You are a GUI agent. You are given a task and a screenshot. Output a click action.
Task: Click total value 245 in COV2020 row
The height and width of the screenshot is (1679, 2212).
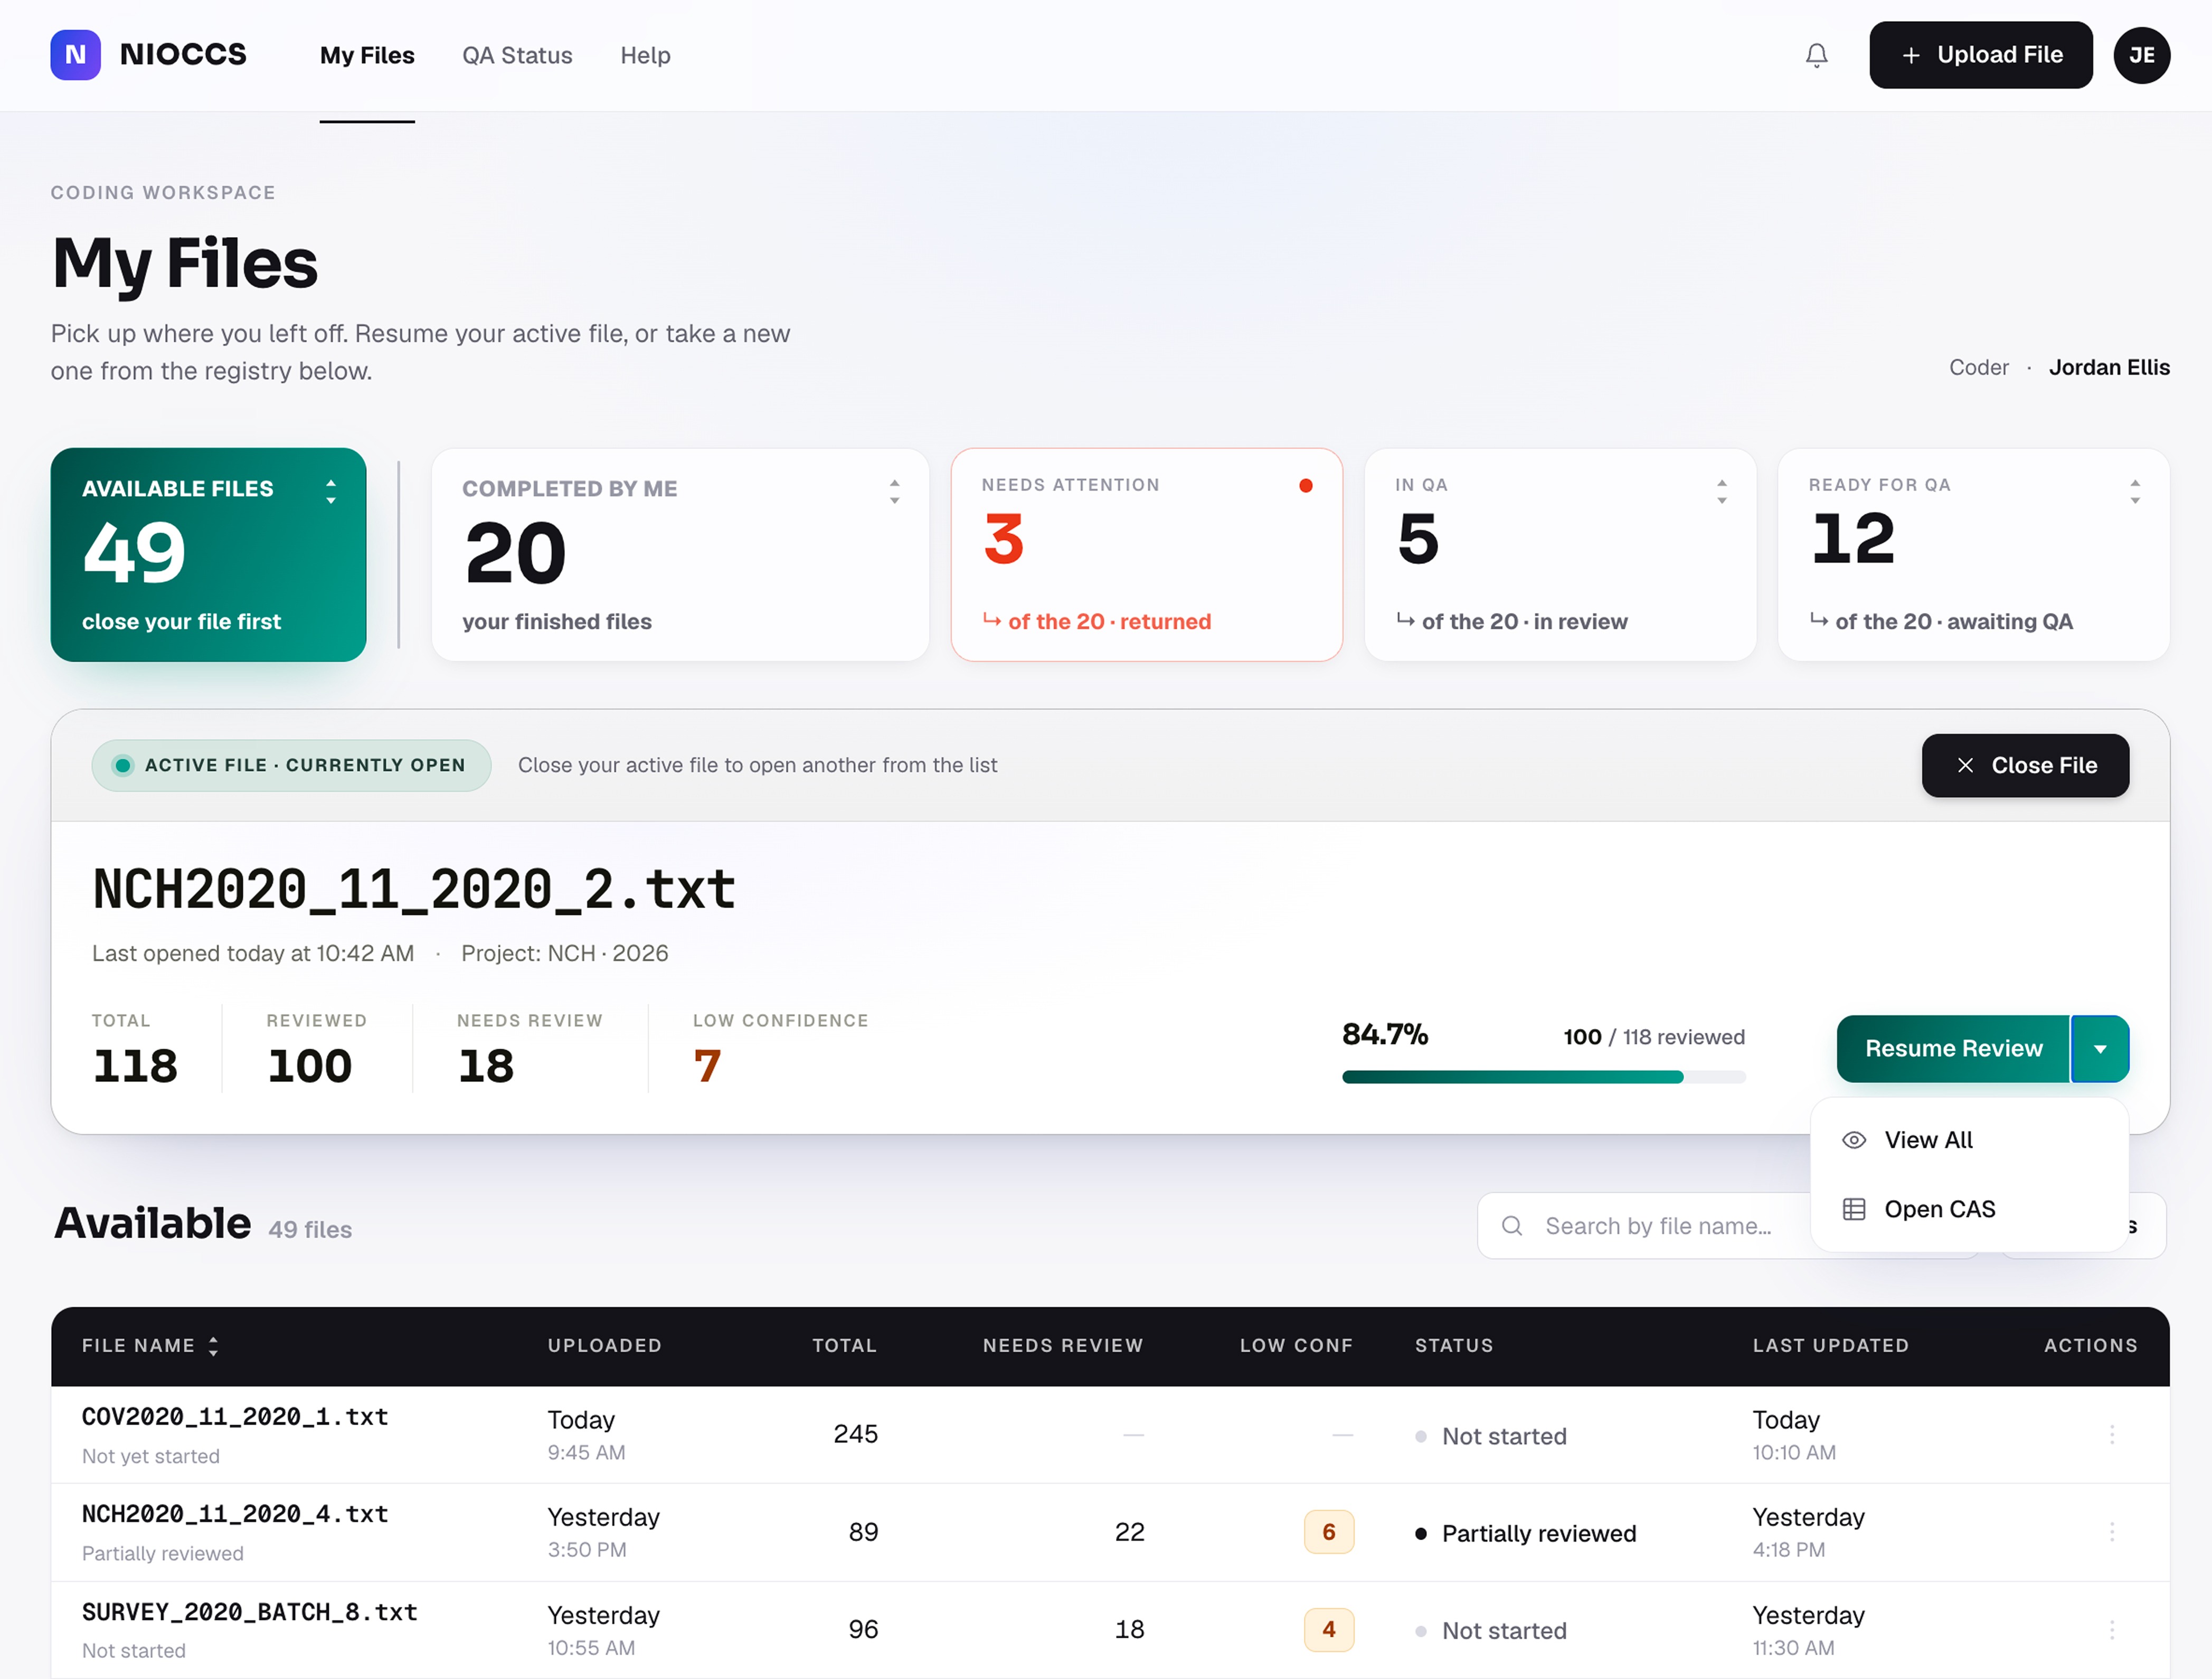[855, 1434]
